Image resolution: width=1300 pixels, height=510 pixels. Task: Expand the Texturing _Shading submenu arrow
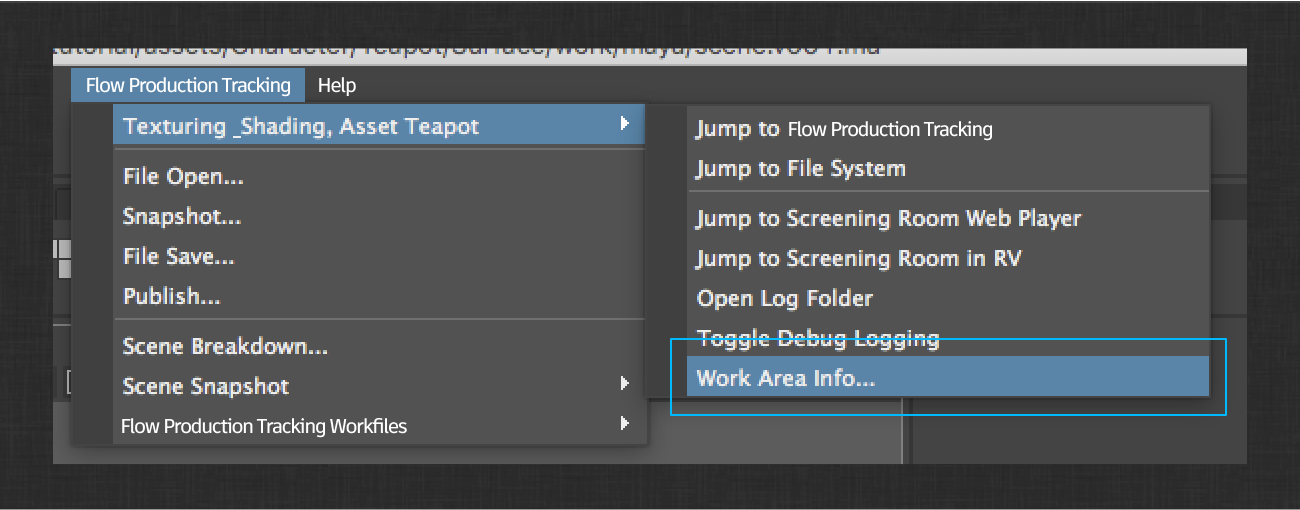(x=624, y=124)
